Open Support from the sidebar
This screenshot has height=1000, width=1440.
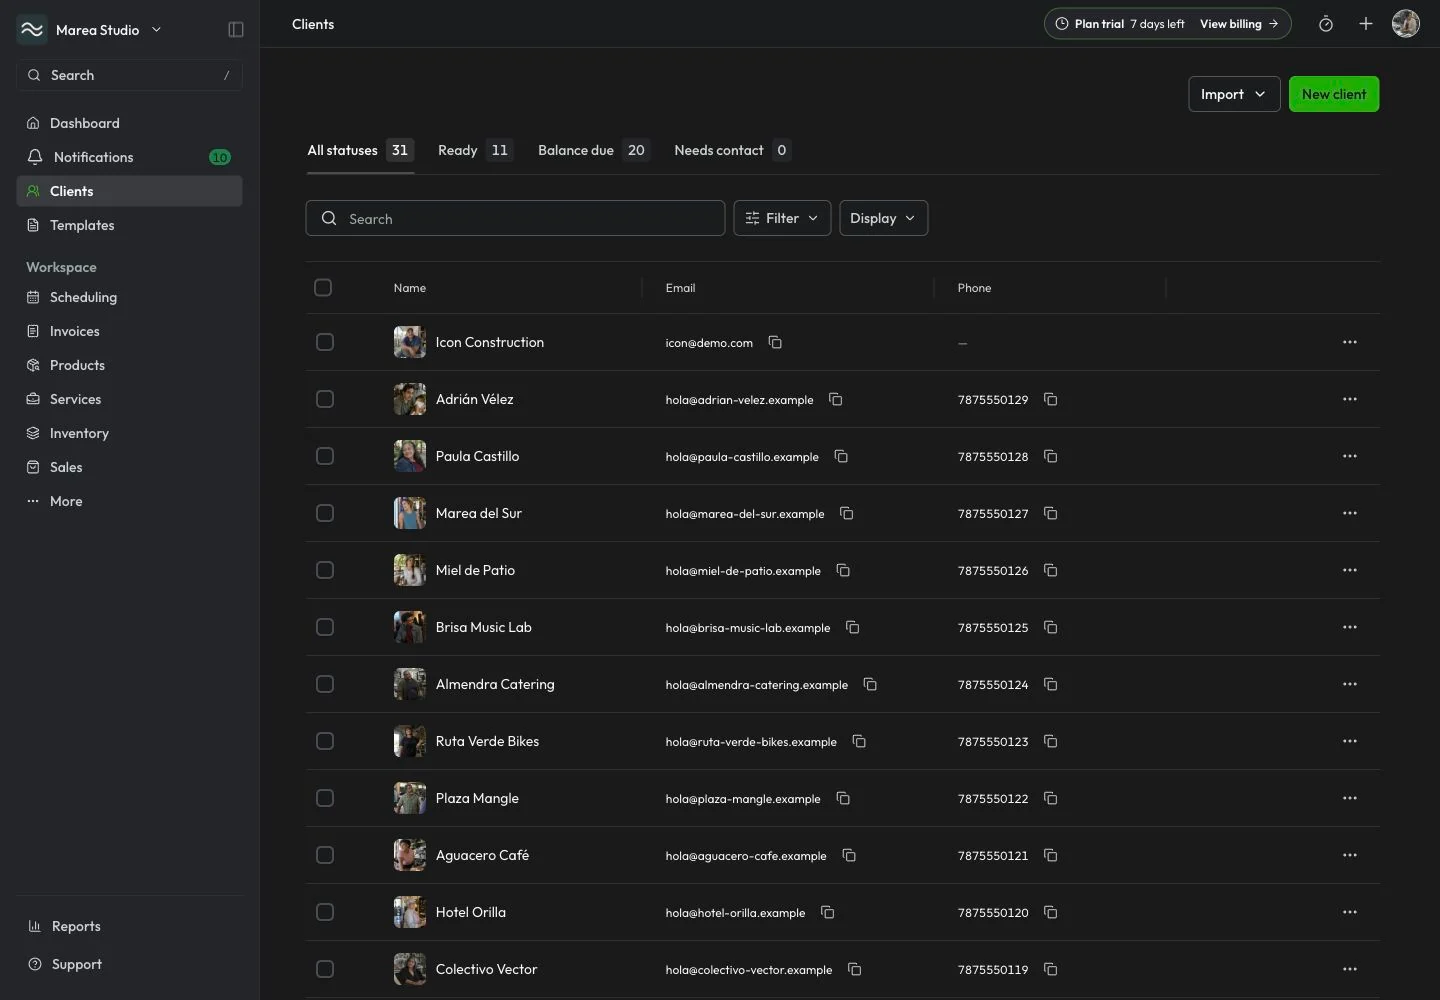(129, 964)
